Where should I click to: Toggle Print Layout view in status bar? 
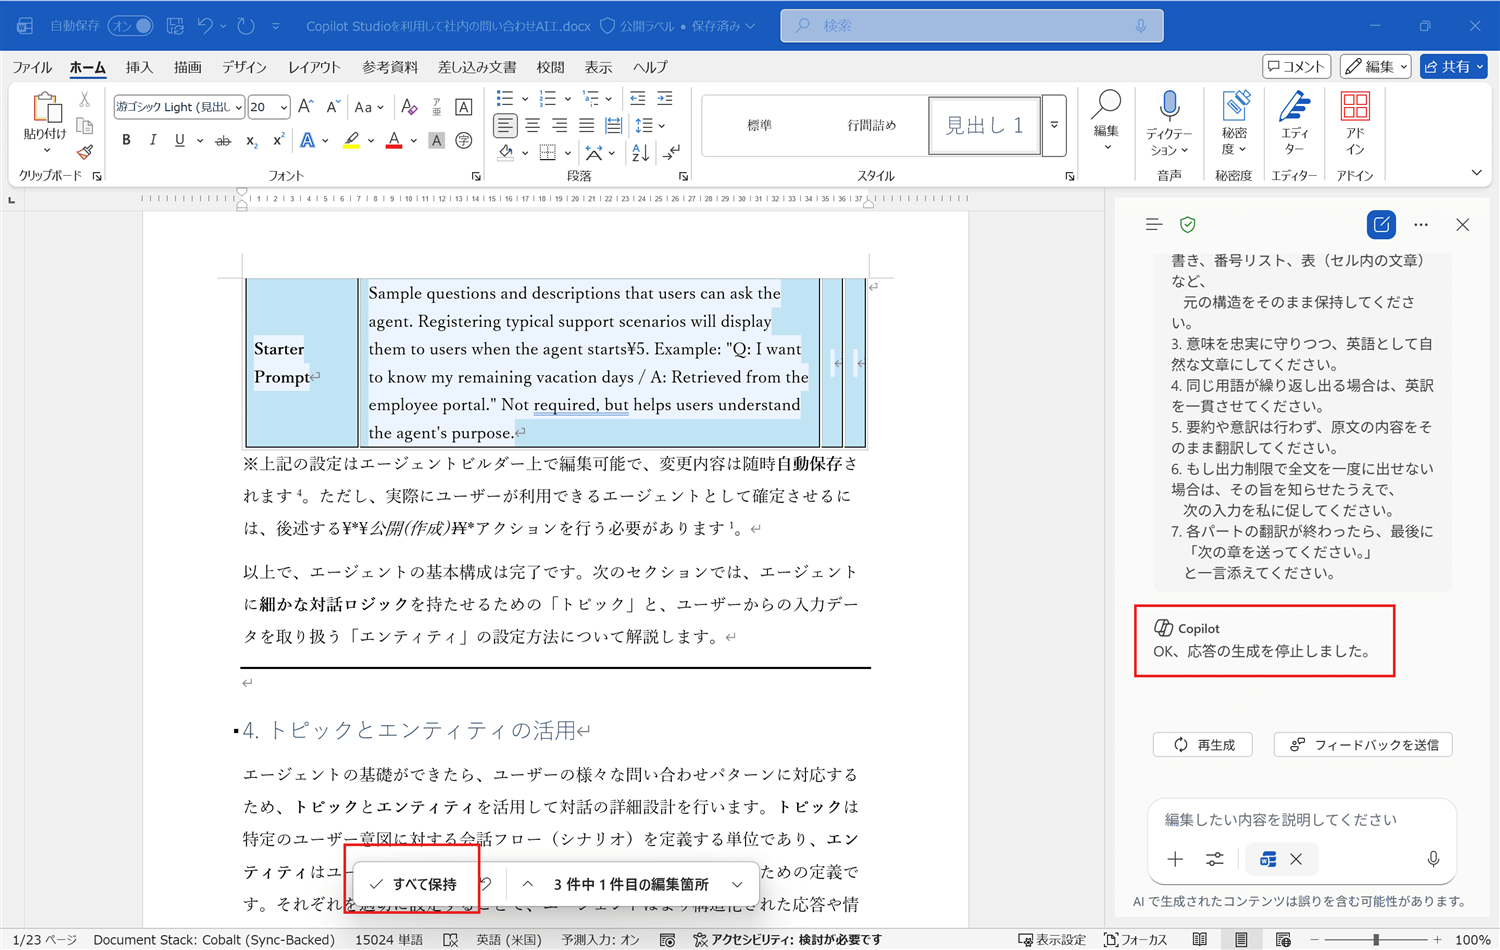click(1241, 940)
